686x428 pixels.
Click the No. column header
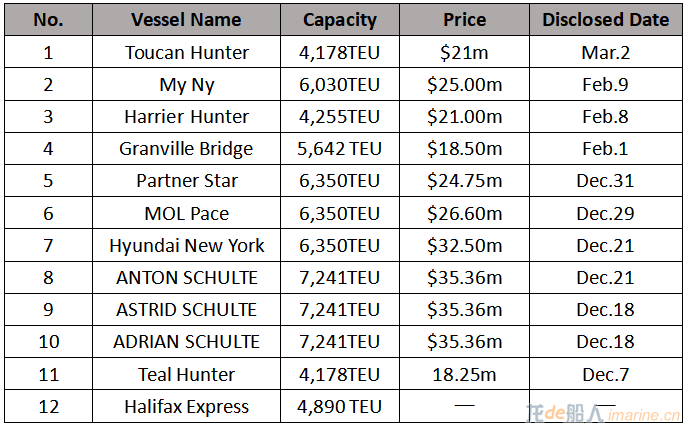[x=48, y=20]
